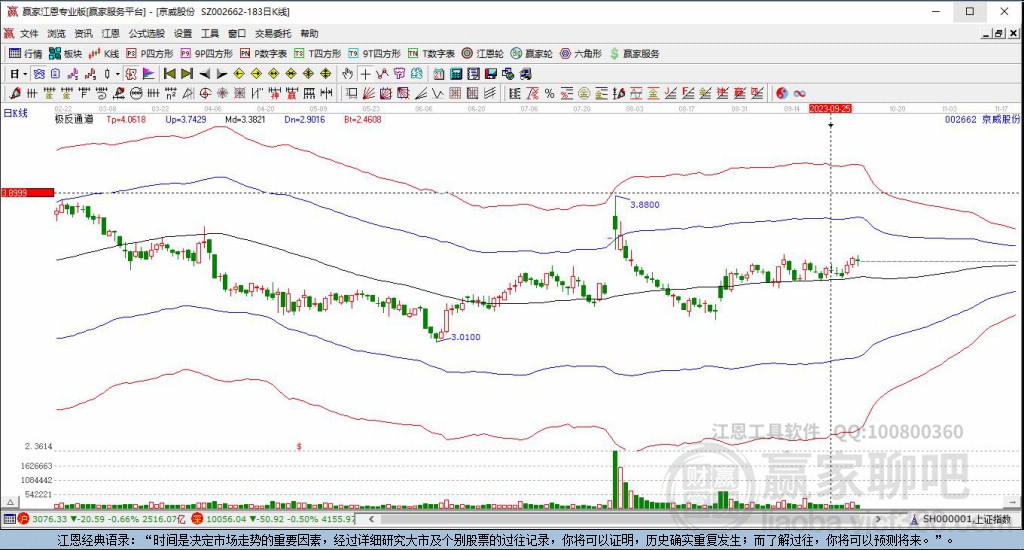
Task: Open the 赢家轮 wheel tool
Action: tap(532, 54)
